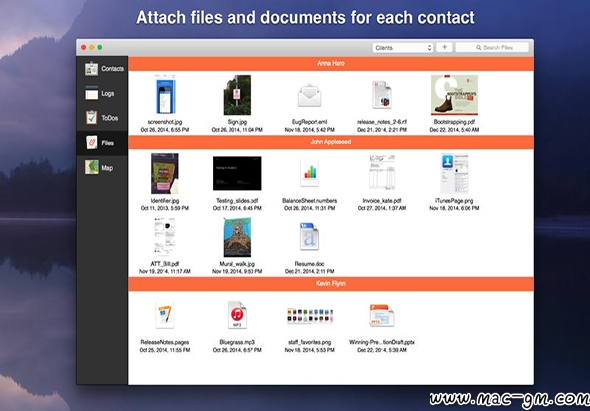The width and height of the screenshot is (590, 411).
Task: Open the Resume.doc file icon
Action: pos(309,237)
